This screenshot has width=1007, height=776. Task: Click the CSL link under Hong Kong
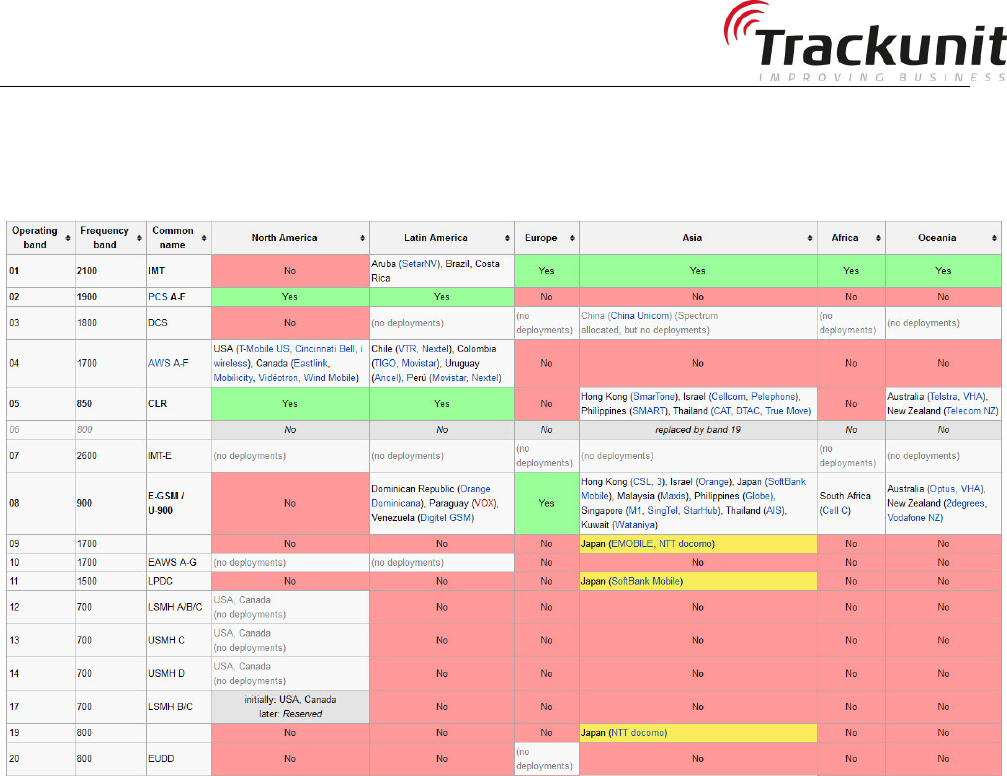tap(642, 481)
